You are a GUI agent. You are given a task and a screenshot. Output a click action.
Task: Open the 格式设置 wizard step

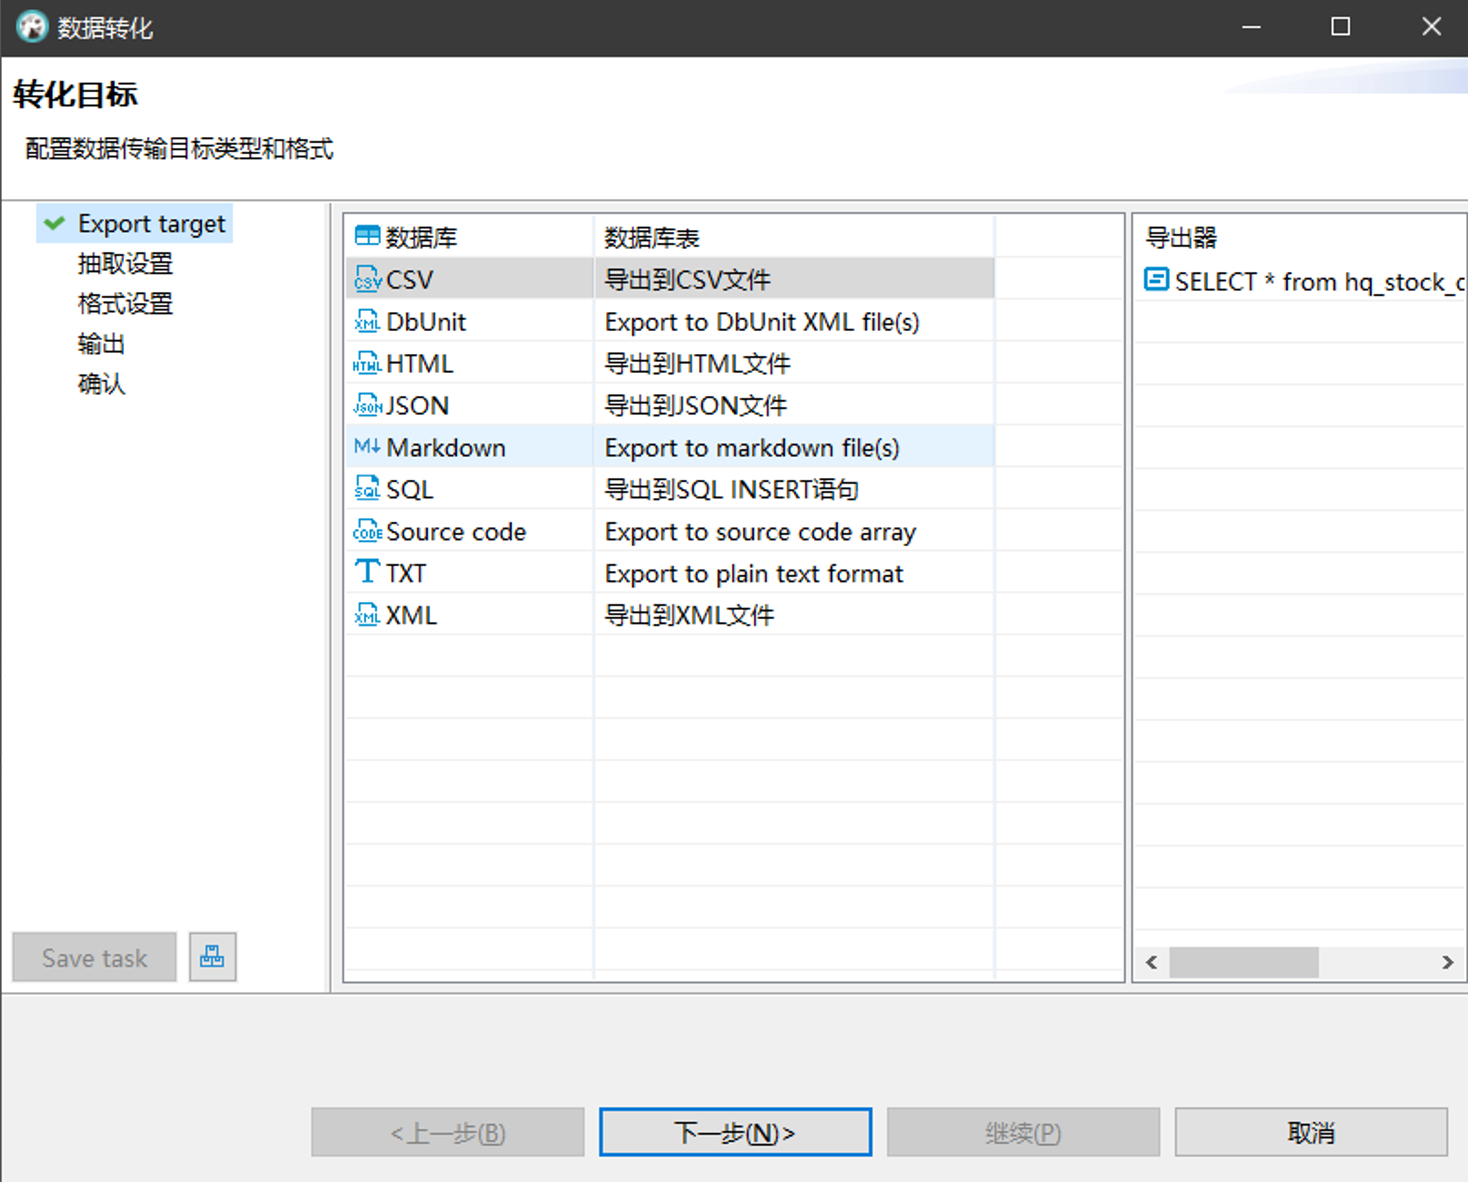[x=124, y=303]
